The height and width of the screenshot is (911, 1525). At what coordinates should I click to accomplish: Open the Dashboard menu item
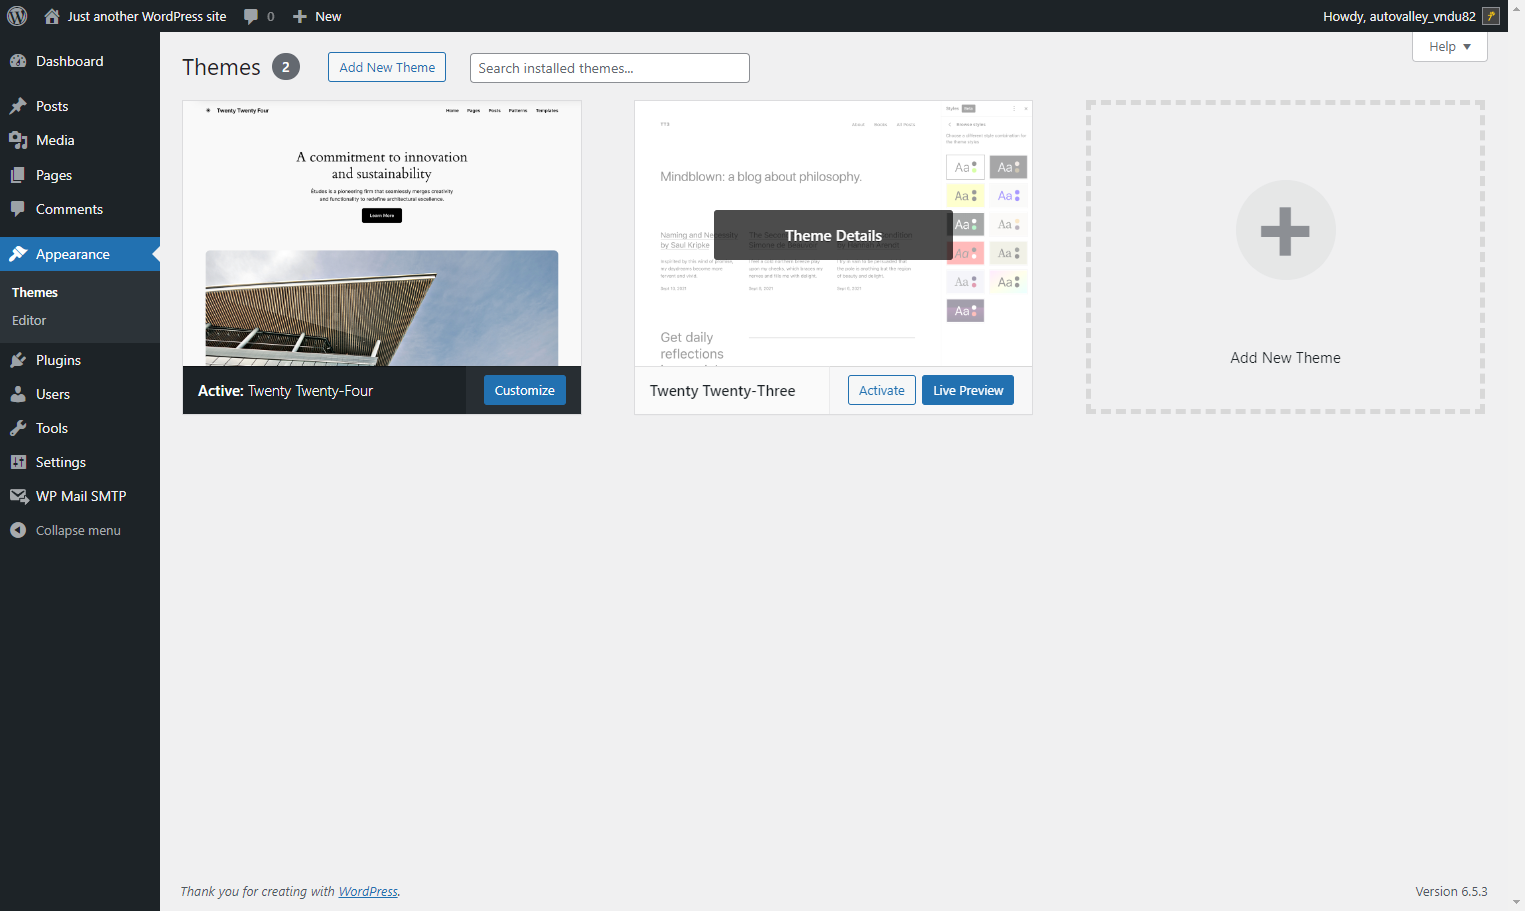tap(80, 61)
